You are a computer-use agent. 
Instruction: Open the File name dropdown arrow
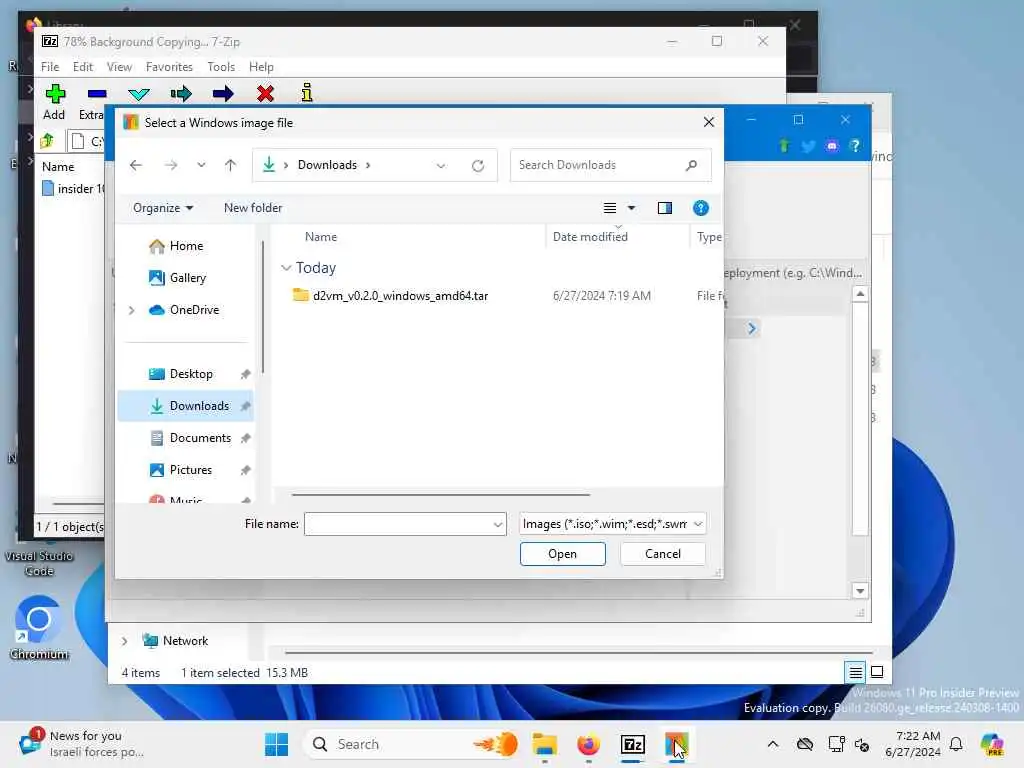tap(498, 524)
